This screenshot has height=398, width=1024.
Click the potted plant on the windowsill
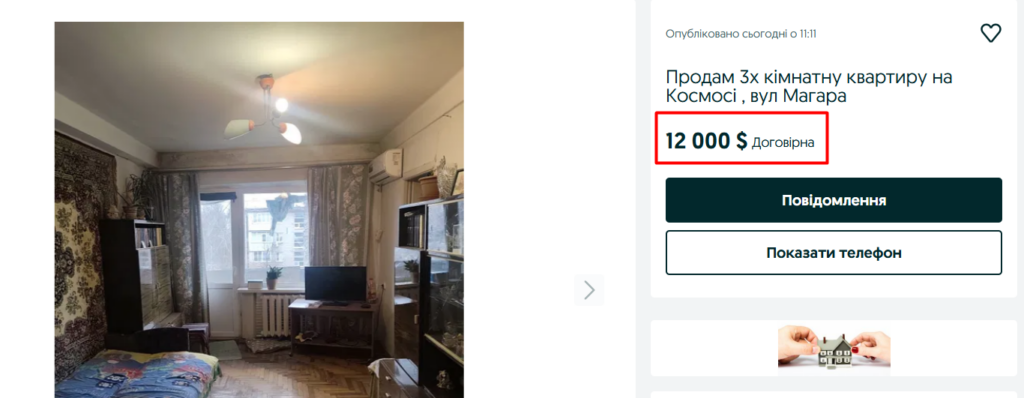pos(274,277)
